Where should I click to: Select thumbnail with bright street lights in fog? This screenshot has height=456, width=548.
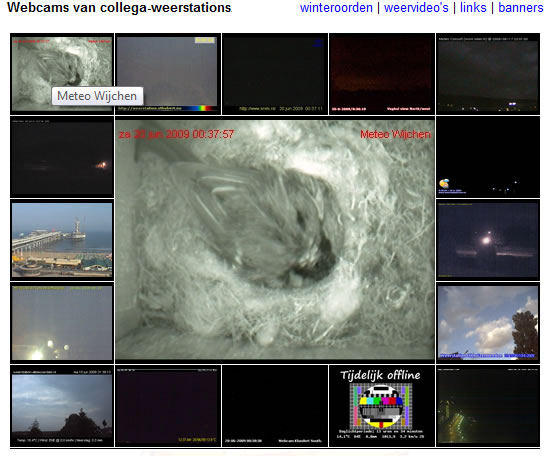coord(62,323)
